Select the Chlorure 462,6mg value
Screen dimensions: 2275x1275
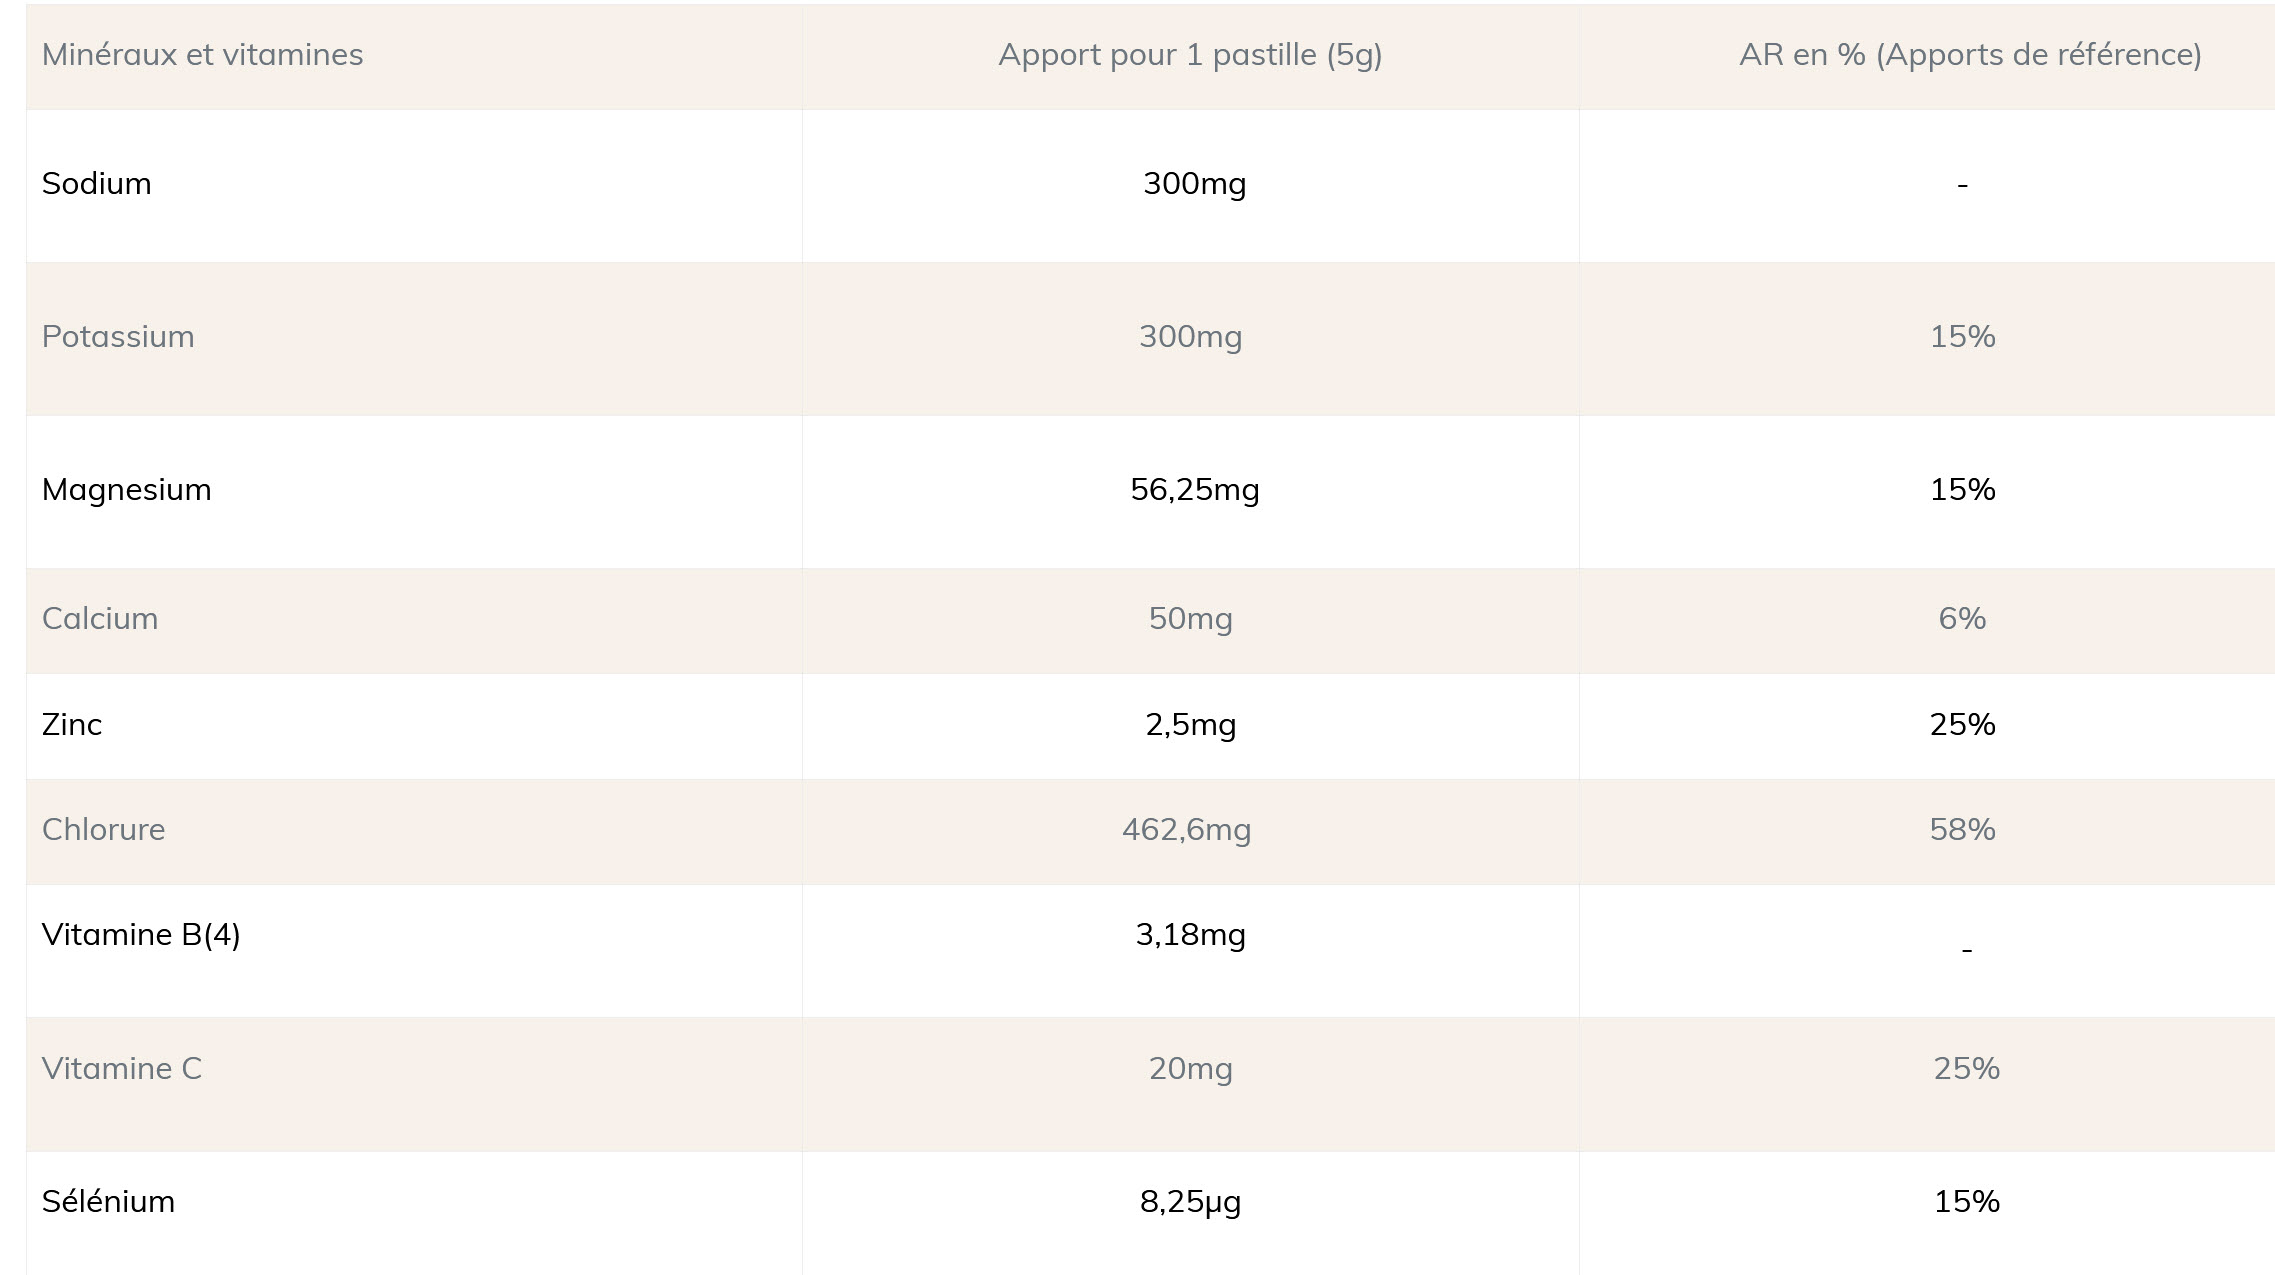point(1186,830)
